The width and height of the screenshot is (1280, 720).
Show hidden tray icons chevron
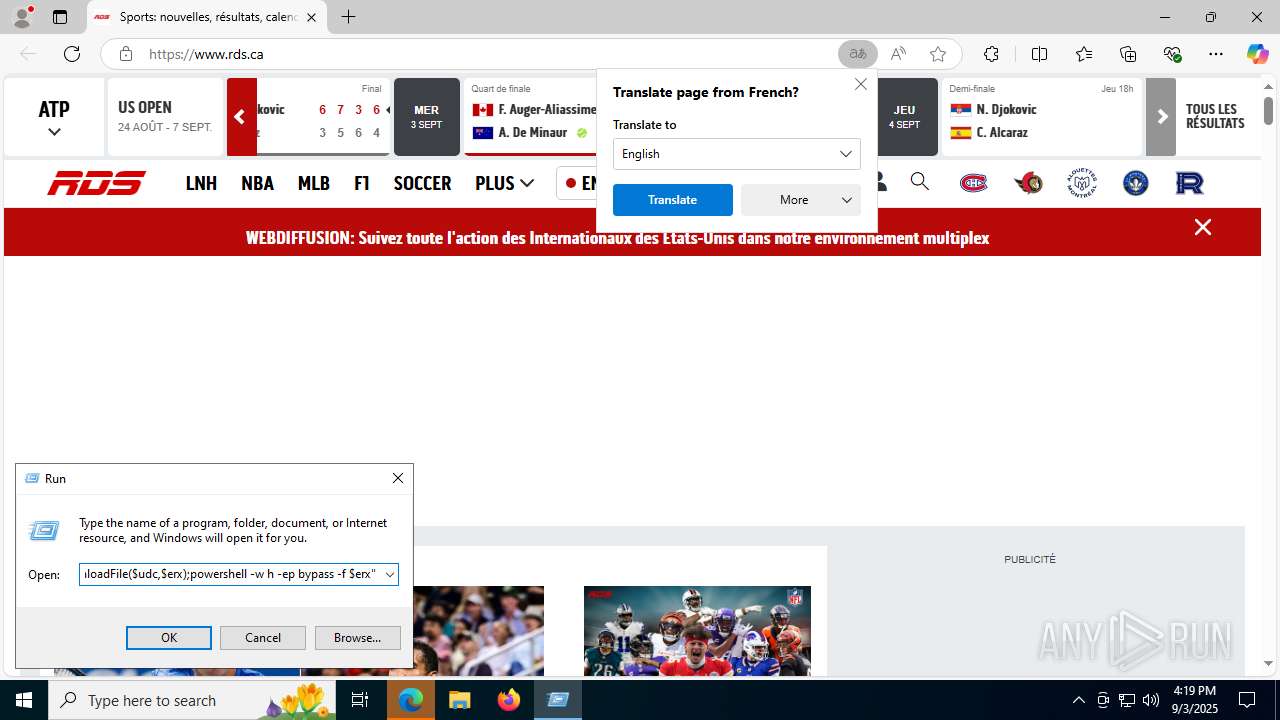(x=1078, y=700)
